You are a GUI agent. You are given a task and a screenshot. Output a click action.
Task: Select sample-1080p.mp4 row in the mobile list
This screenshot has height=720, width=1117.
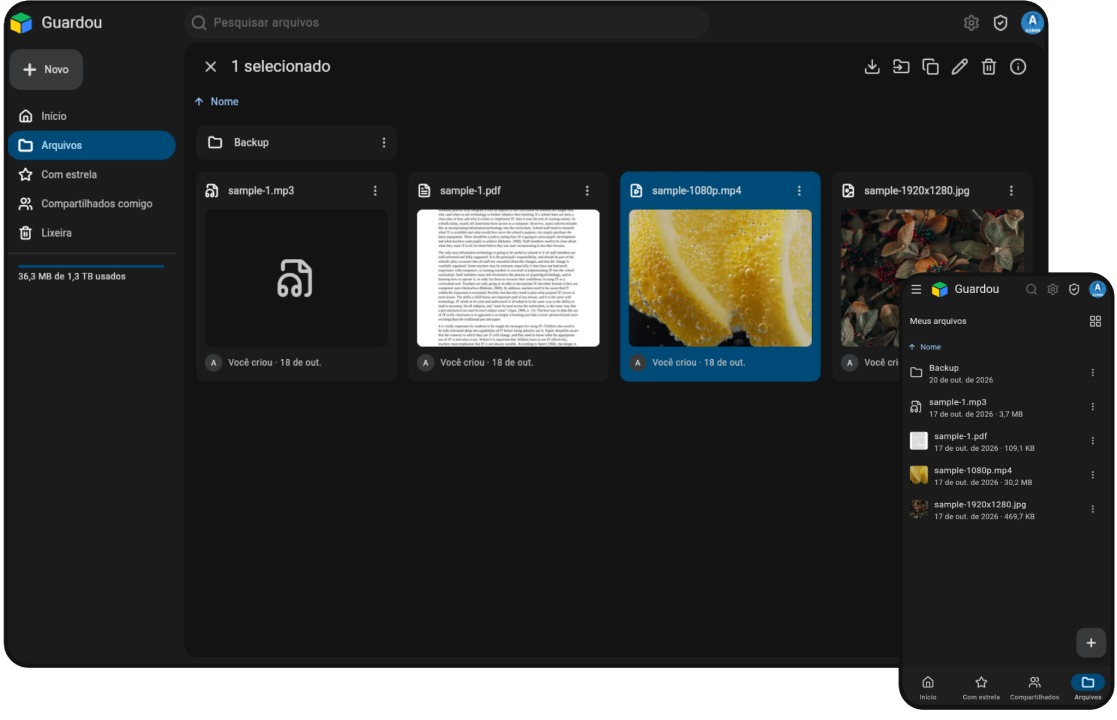pos(1007,476)
